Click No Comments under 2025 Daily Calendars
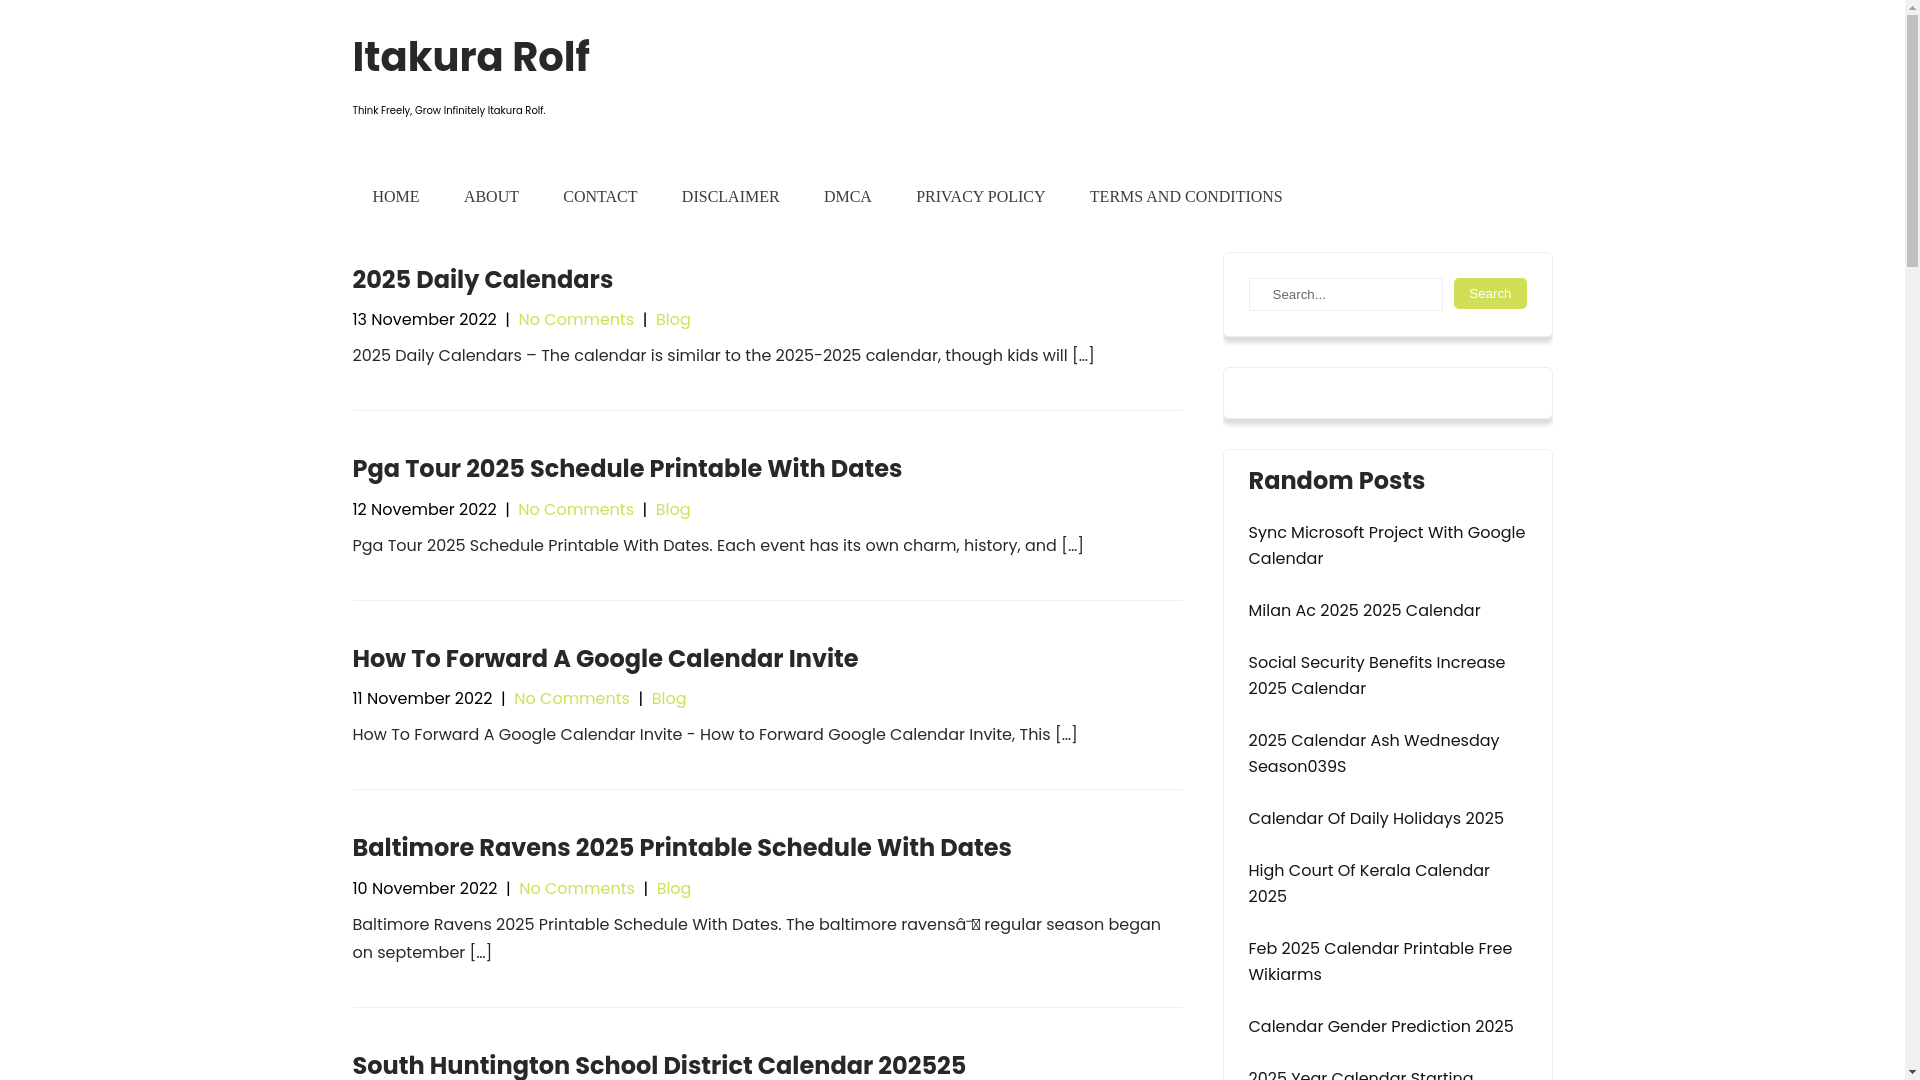Image resolution: width=1920 pixels, height=1080 pixels. 576,320
